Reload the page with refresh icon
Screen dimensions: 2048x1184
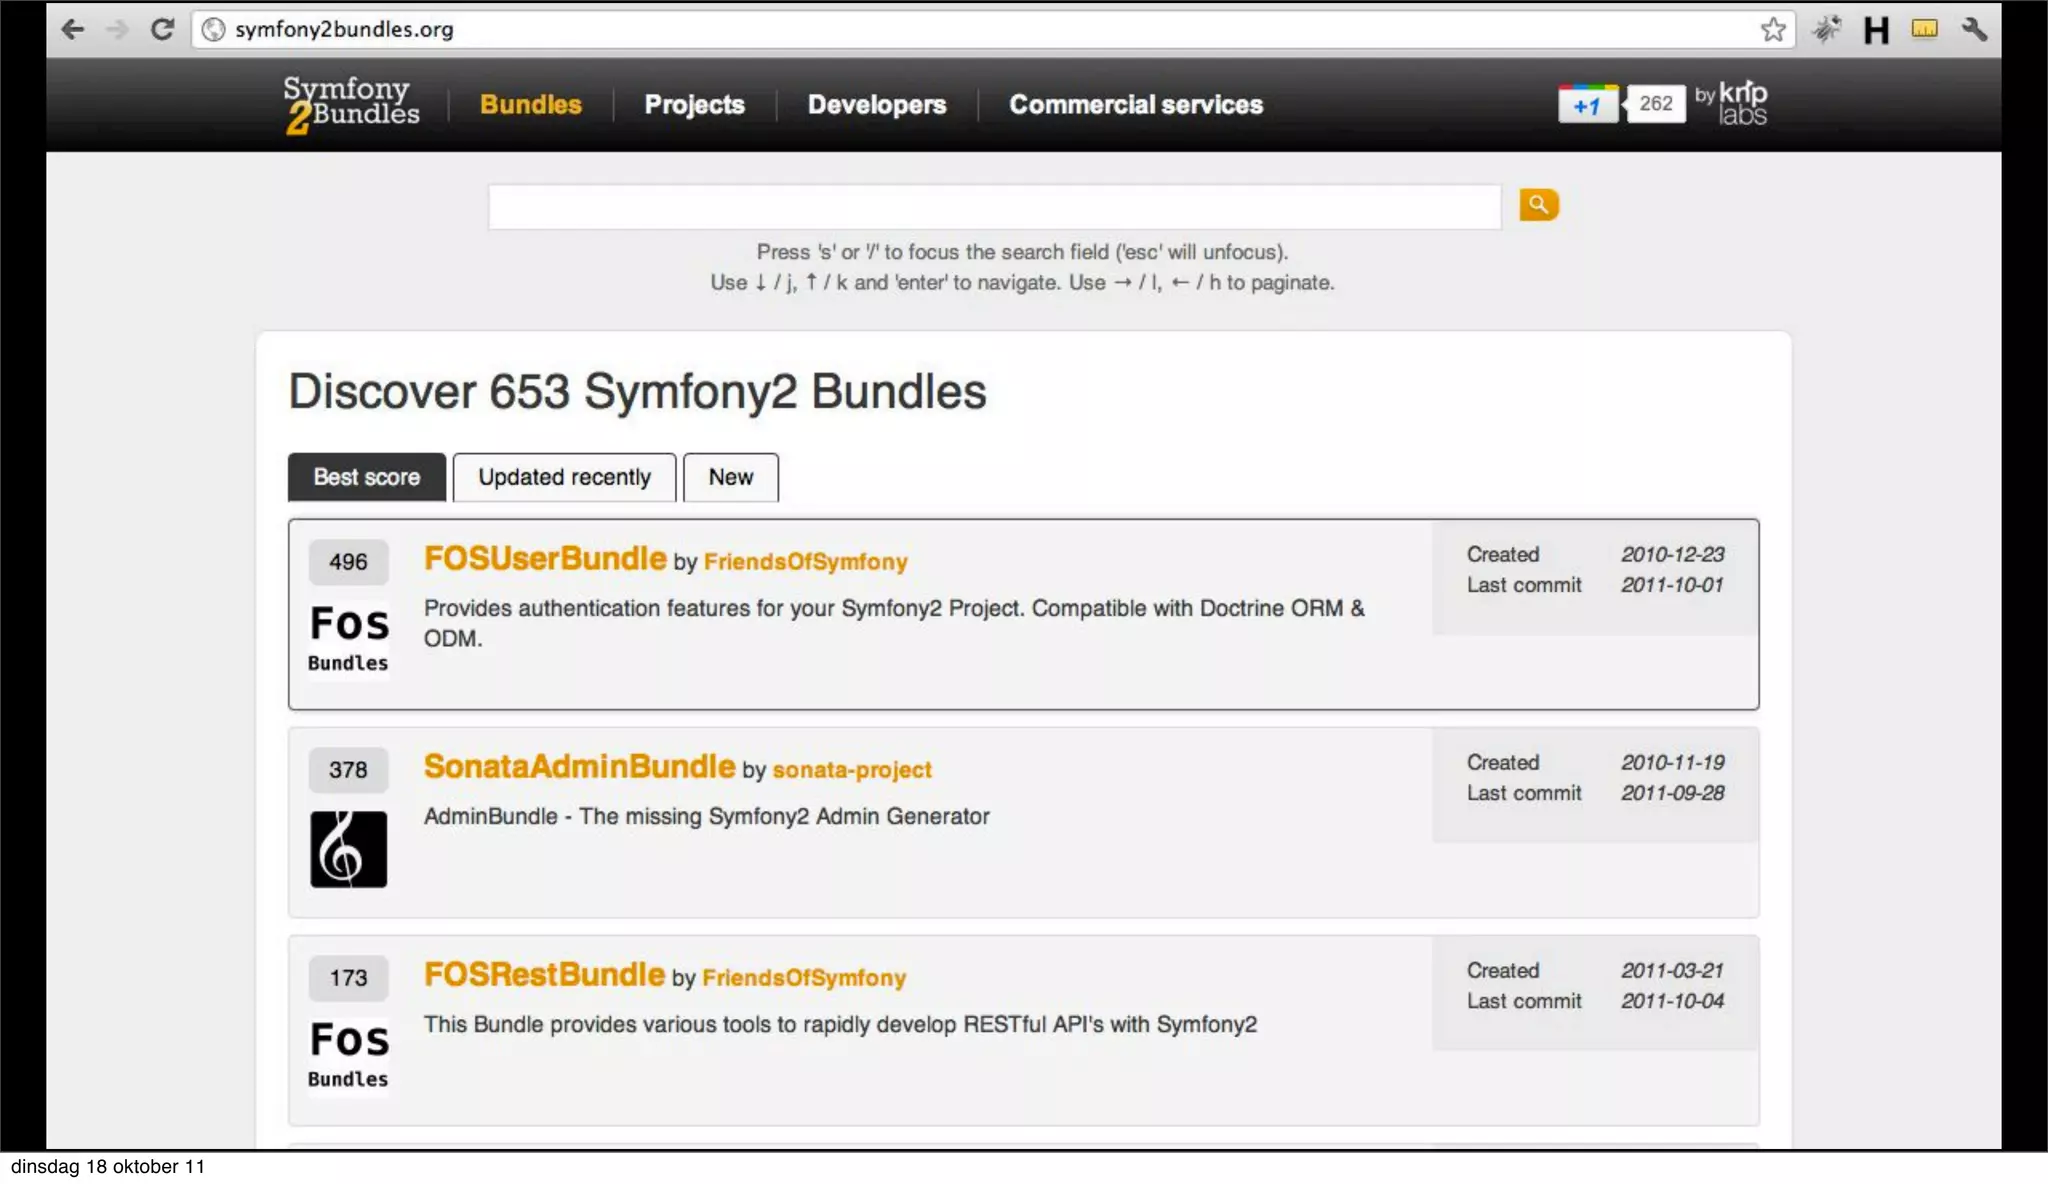(x=162, y=29)
